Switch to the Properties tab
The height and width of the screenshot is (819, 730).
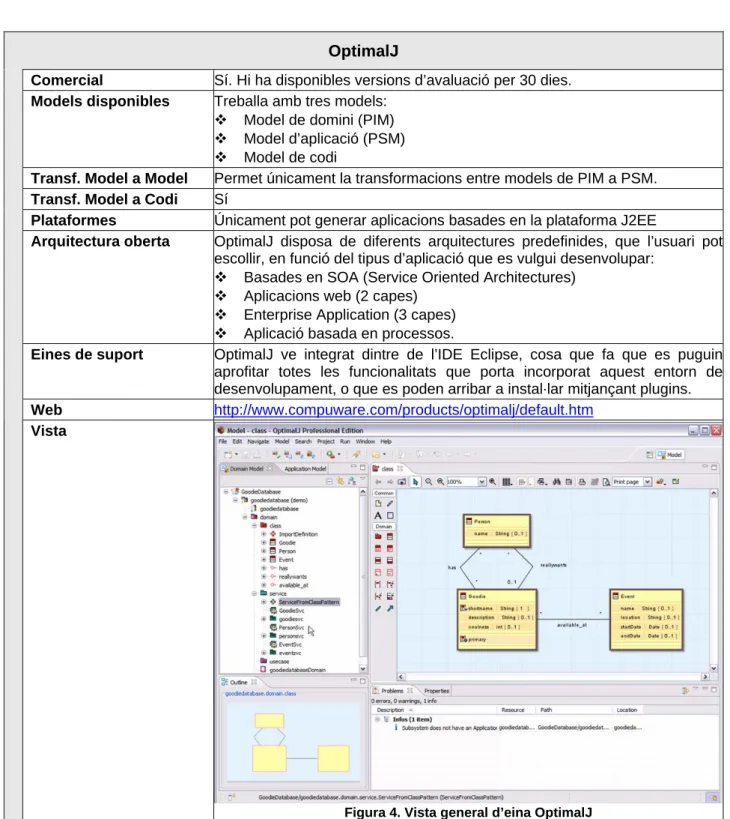click(437, 691)
